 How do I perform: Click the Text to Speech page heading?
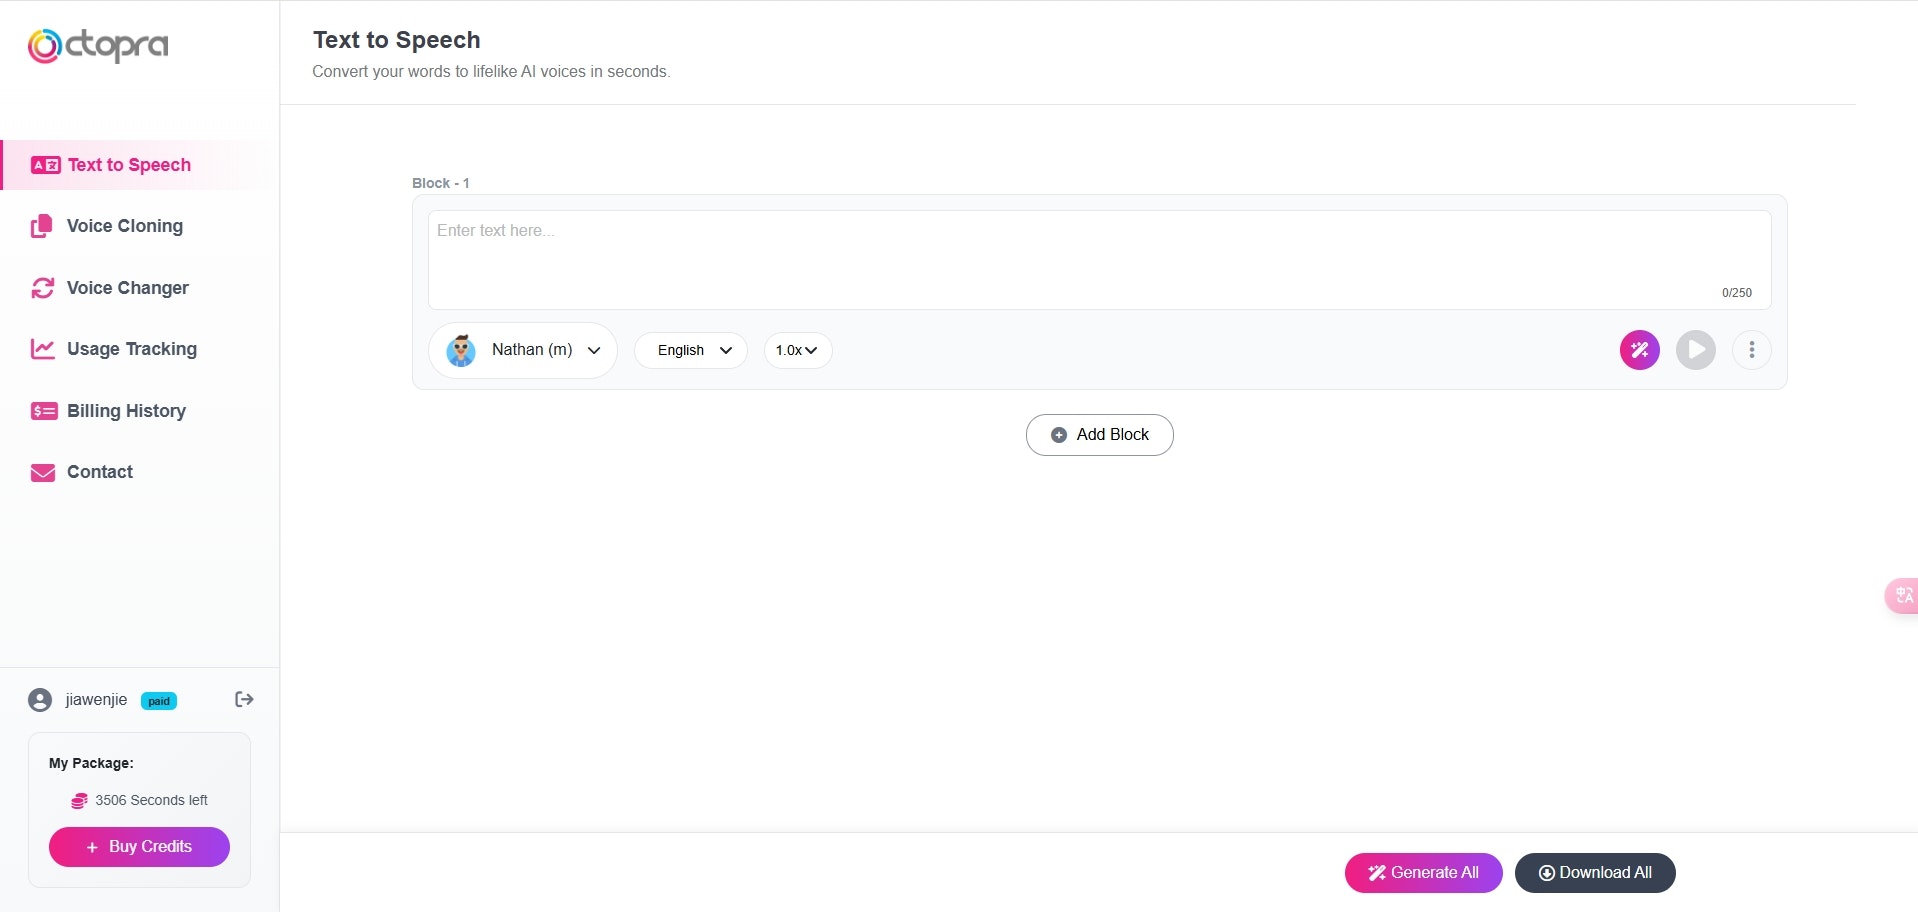point(397,40)
